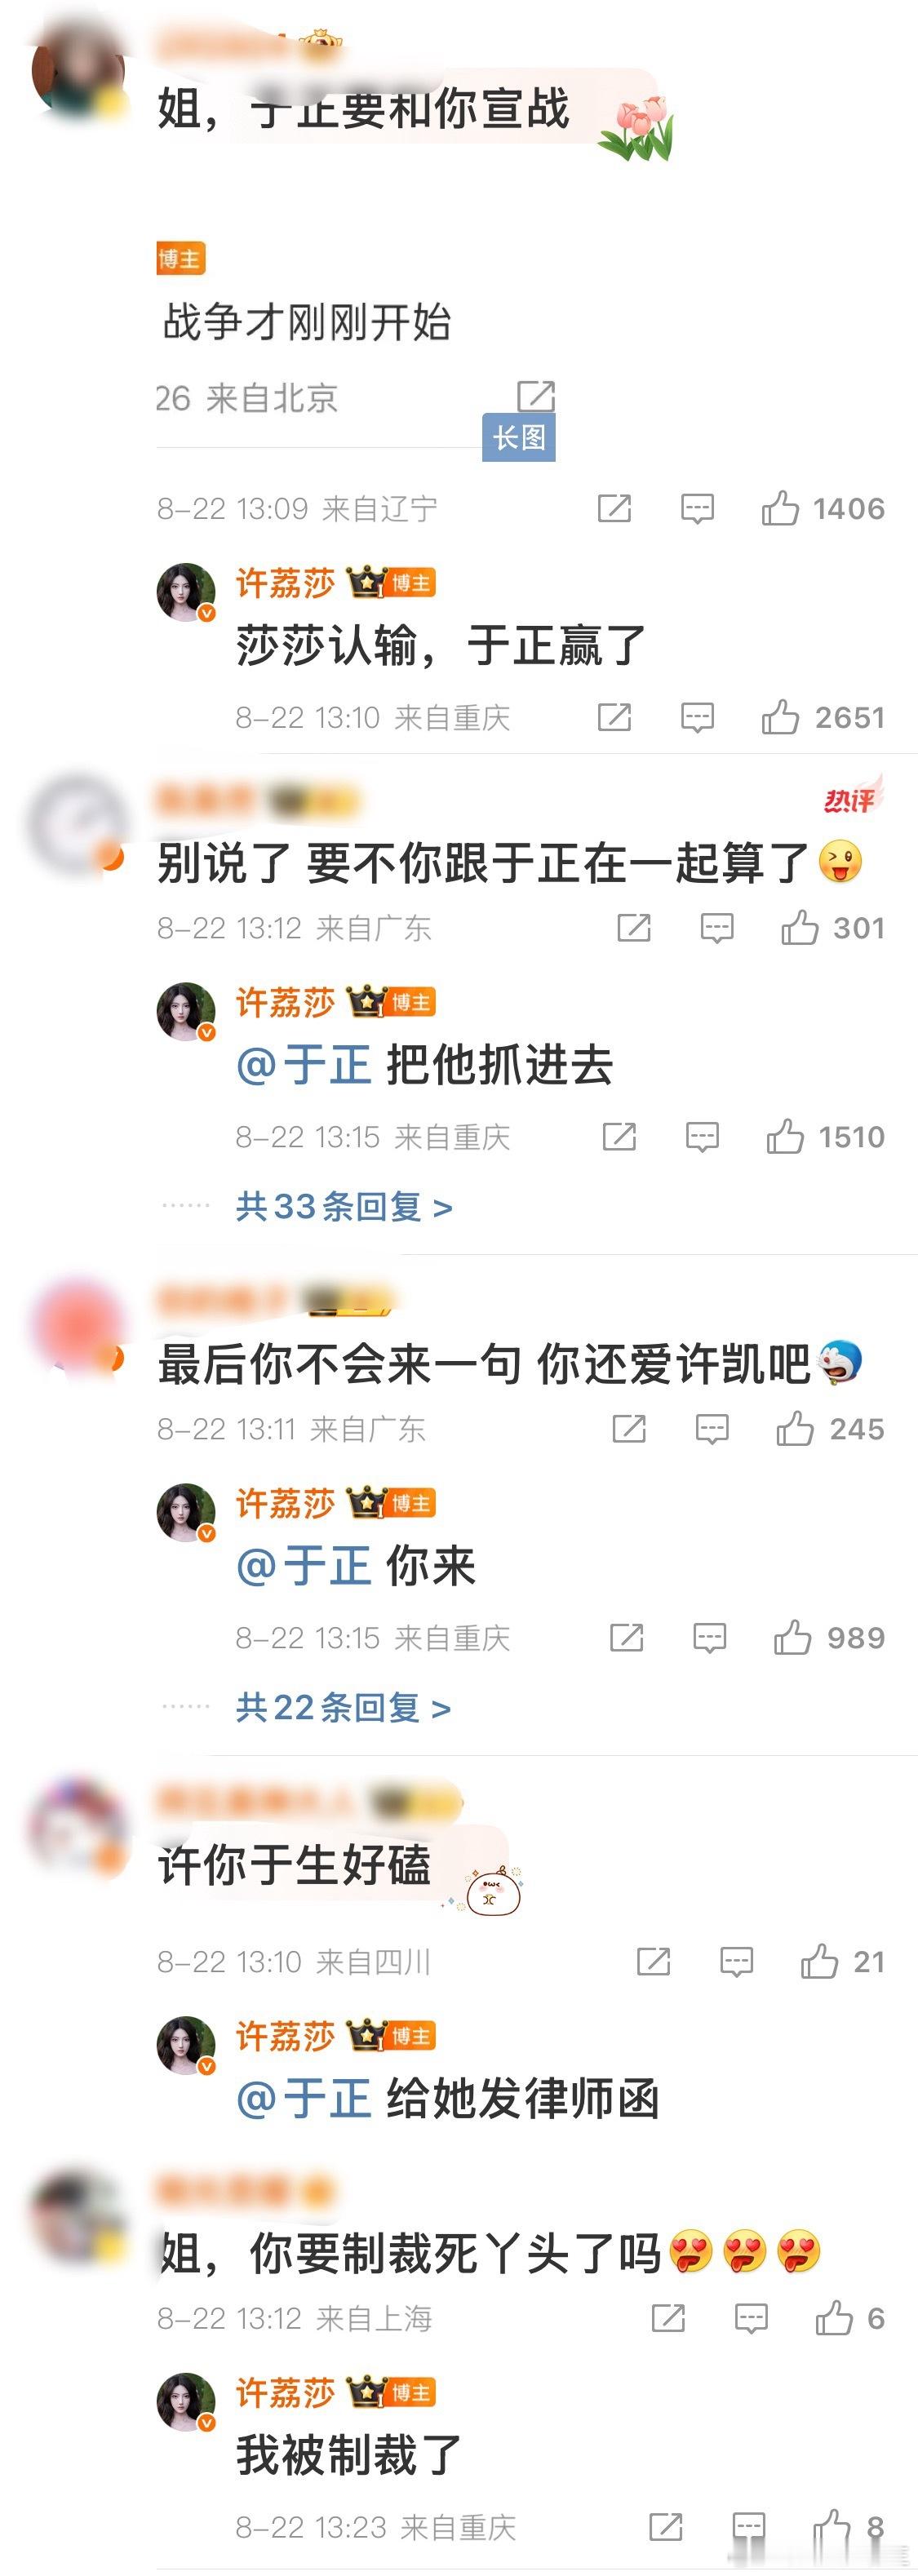Share the 13:12 上海 comment
918x2576 pixels.
click(x=668, y=2318)
